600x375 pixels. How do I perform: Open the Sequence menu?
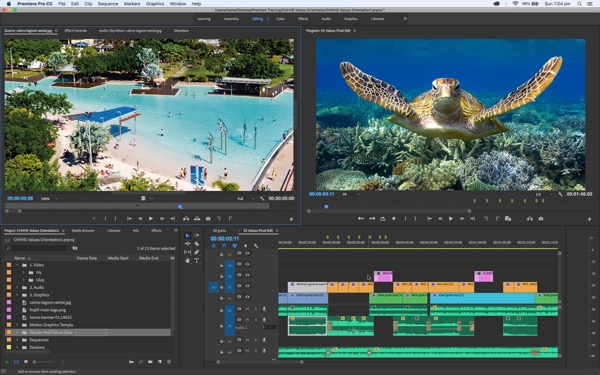pyautogui.click(x=108, y=4)
